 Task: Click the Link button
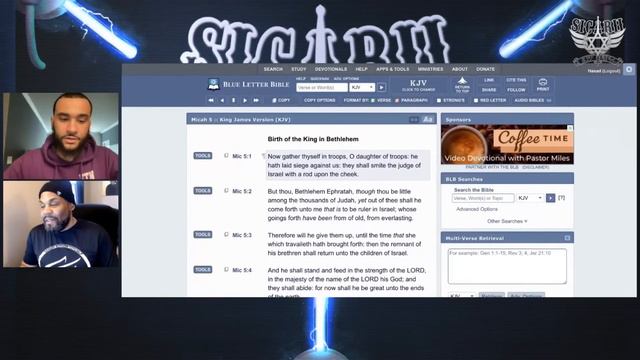pos(489,80)
